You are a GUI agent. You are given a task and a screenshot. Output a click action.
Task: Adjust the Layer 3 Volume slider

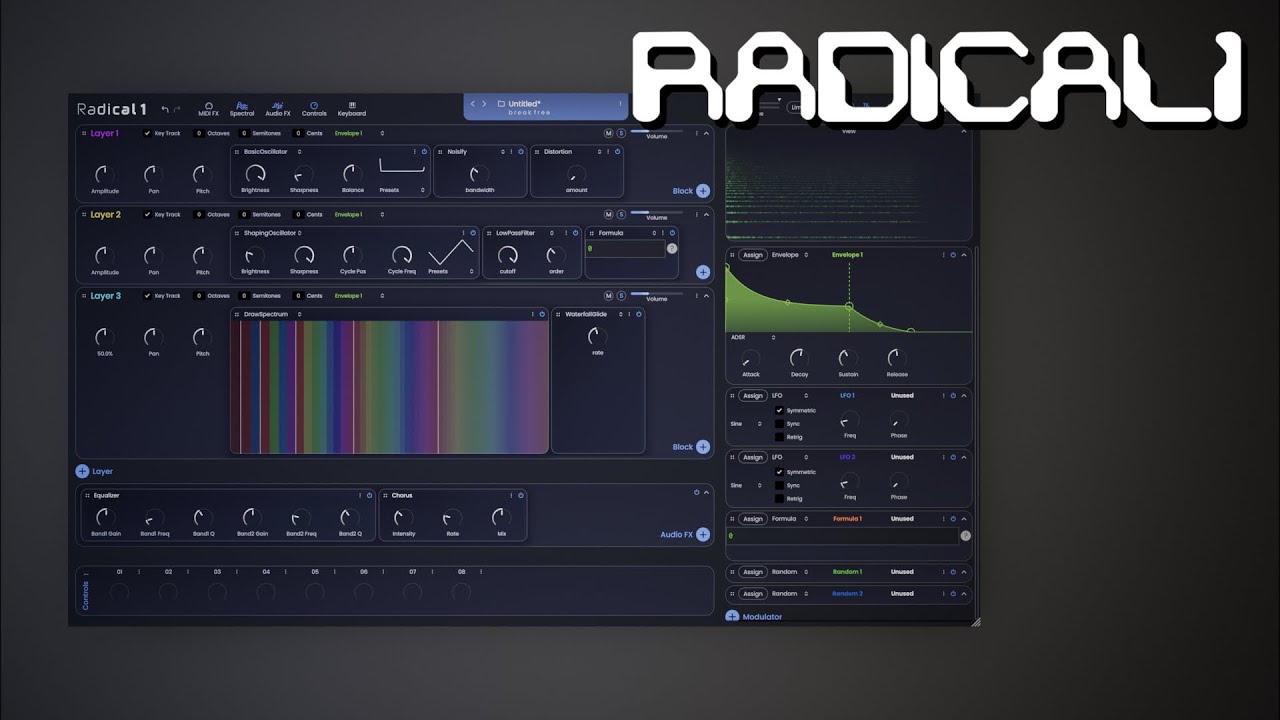coord(656,294)
